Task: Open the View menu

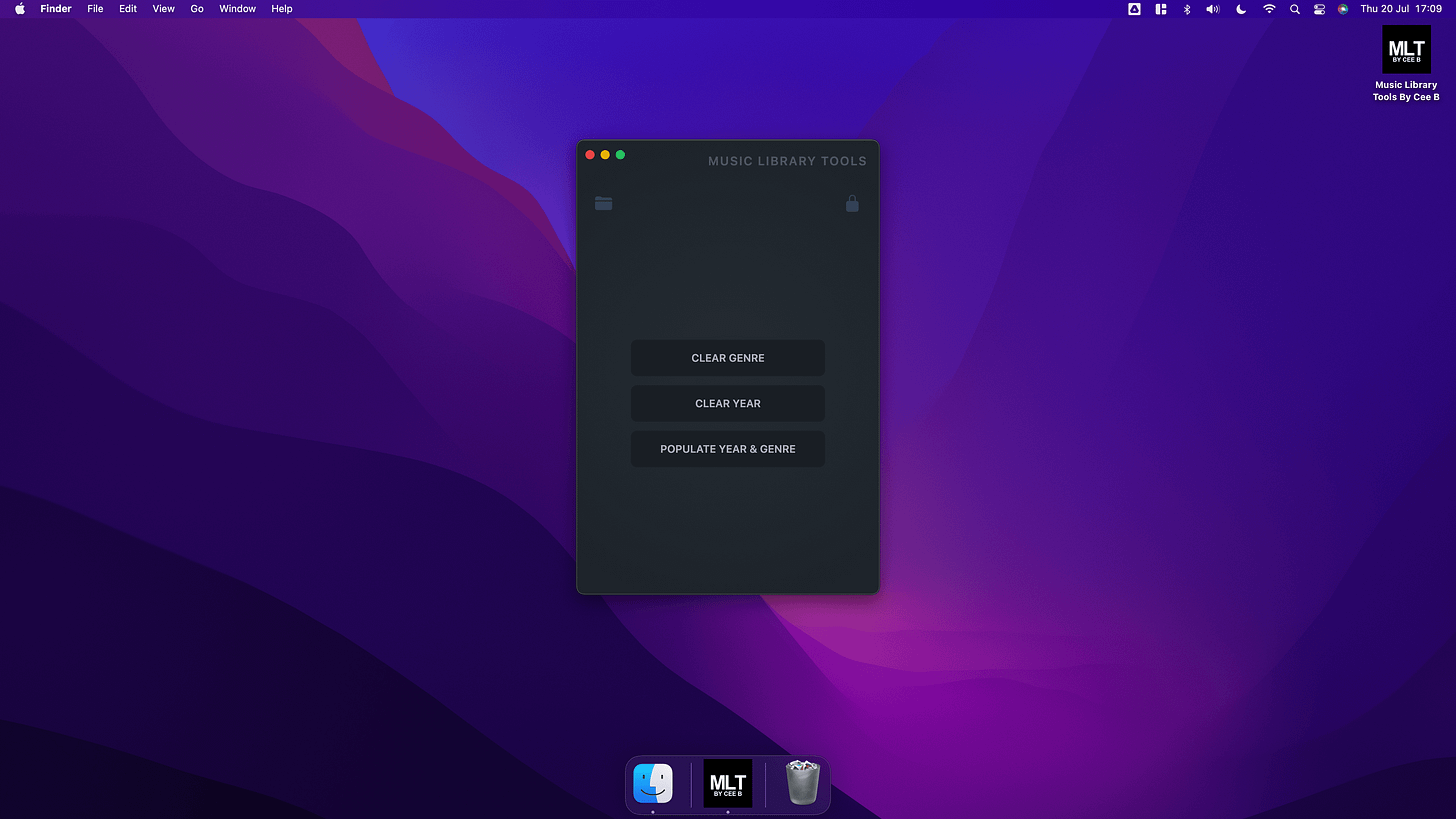Action: tap(163, 9)
